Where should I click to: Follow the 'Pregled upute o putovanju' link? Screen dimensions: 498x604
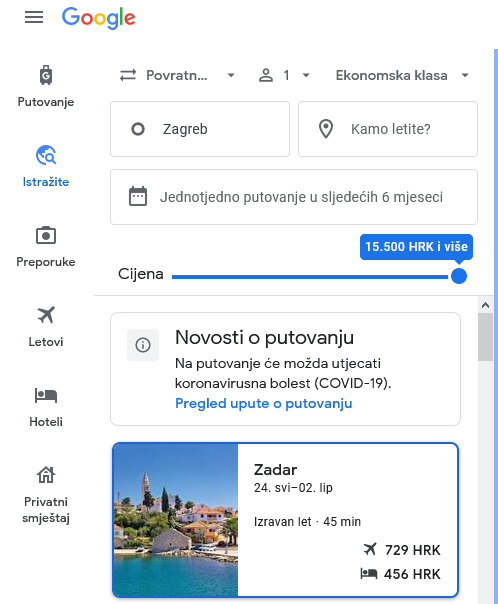pos(263,403)
